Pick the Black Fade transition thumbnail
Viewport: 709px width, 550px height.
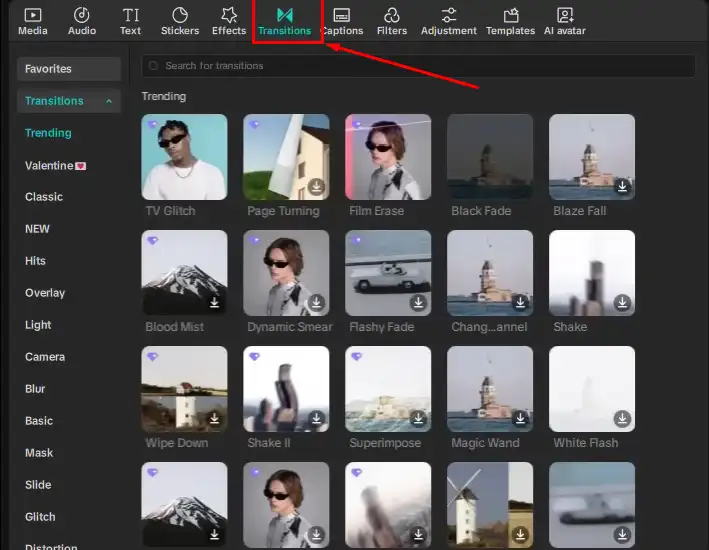490,157
